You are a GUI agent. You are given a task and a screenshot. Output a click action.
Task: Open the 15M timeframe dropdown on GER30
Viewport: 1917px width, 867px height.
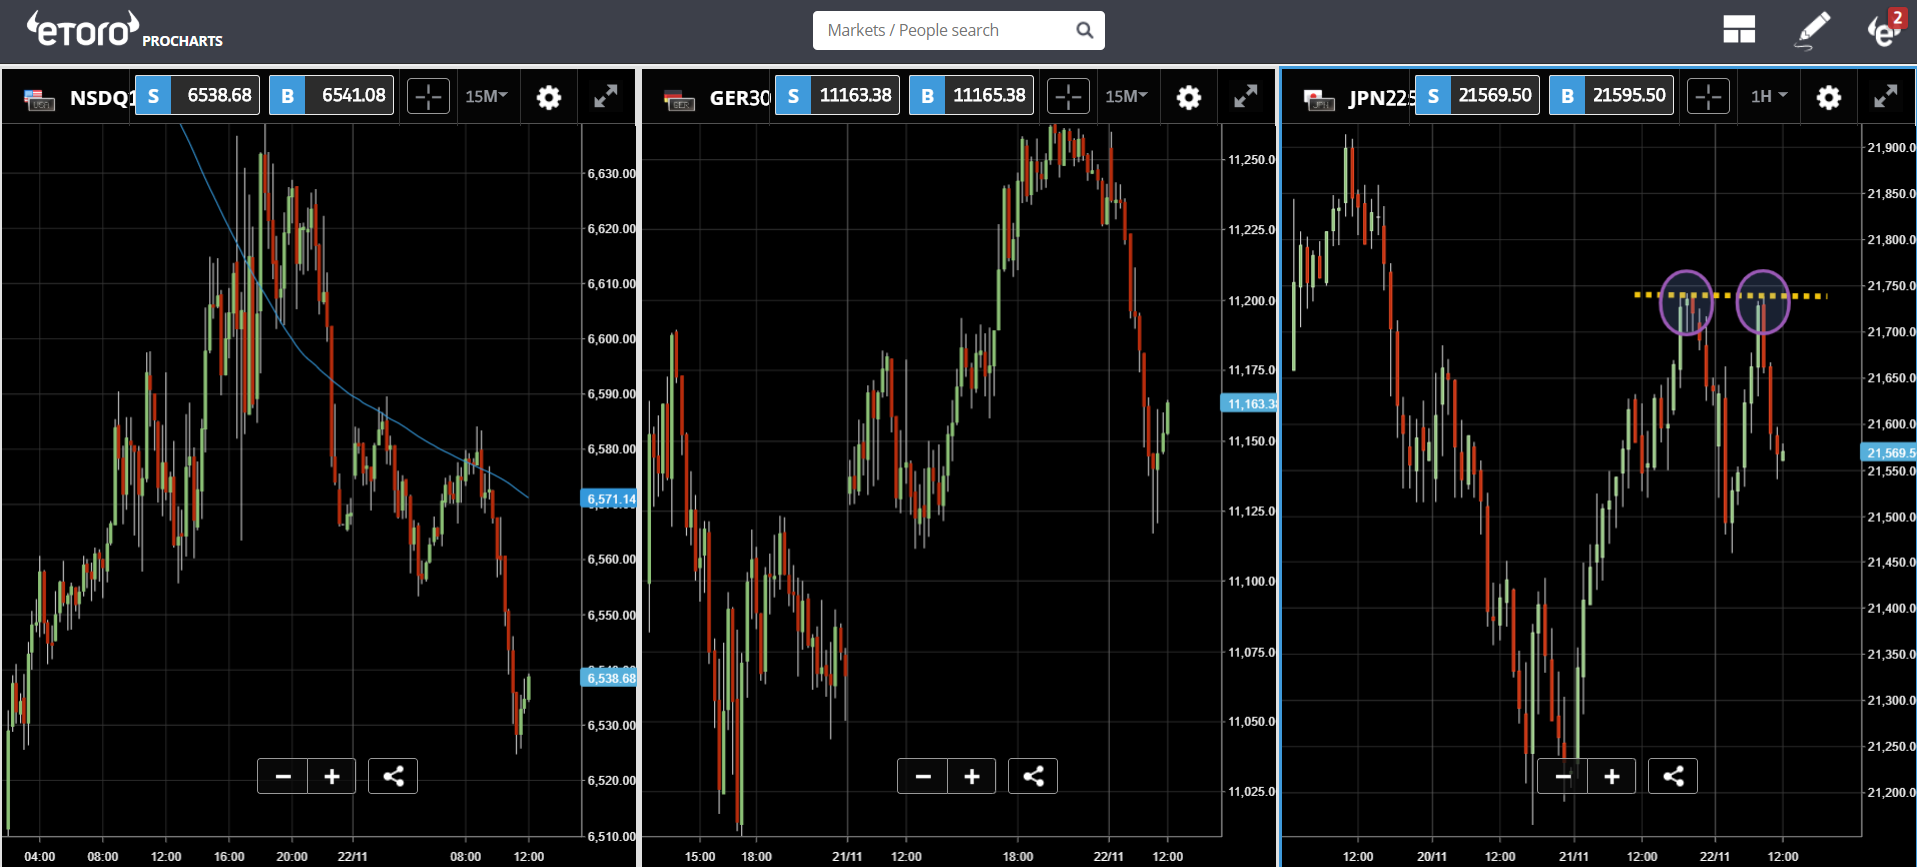tap(1126, 96)
